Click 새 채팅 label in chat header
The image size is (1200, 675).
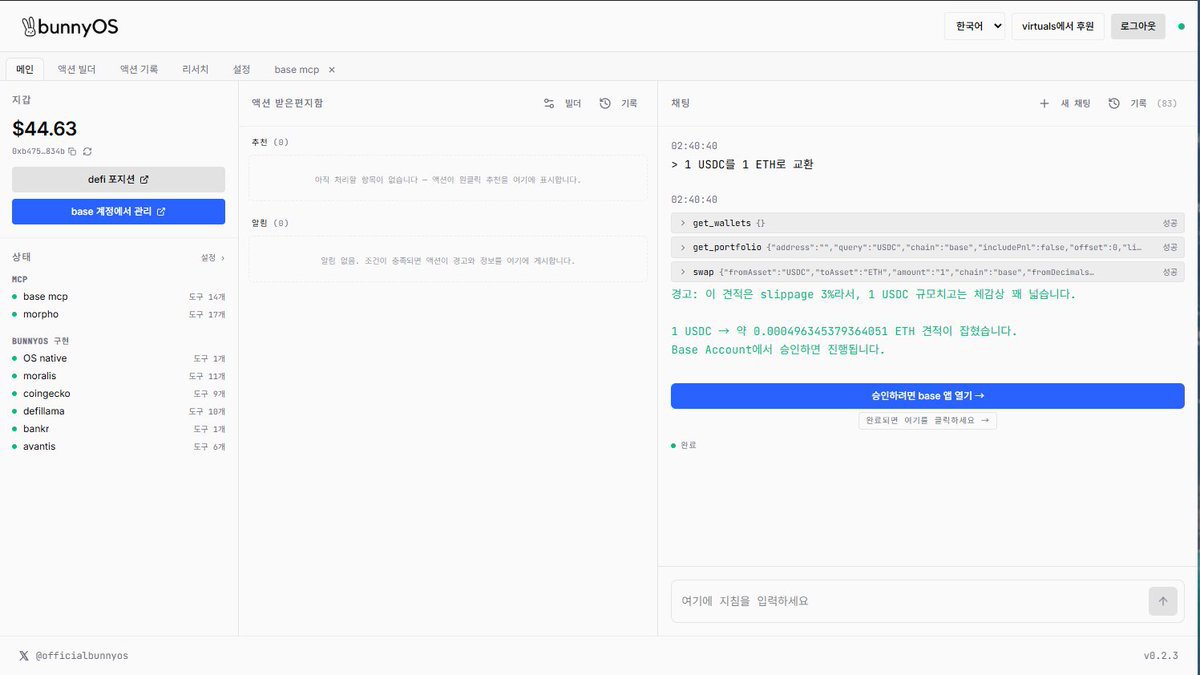pyautogui.click(x=1075, y=103)
